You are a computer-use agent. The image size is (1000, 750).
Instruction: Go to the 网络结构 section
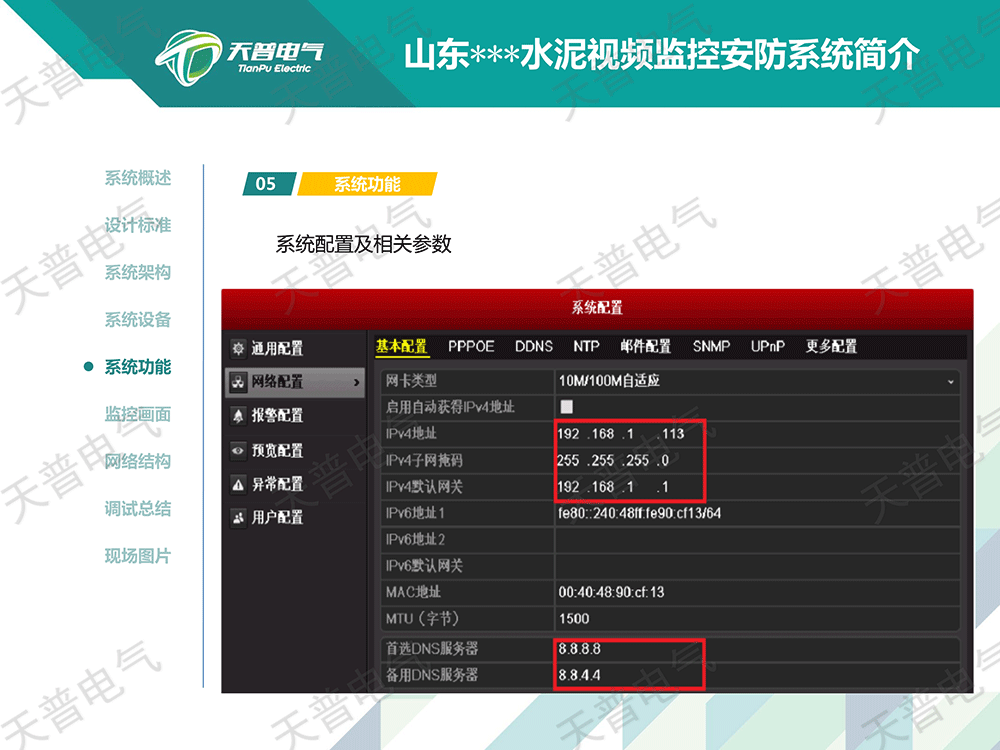pyautogui.click(x=138, y=462)
